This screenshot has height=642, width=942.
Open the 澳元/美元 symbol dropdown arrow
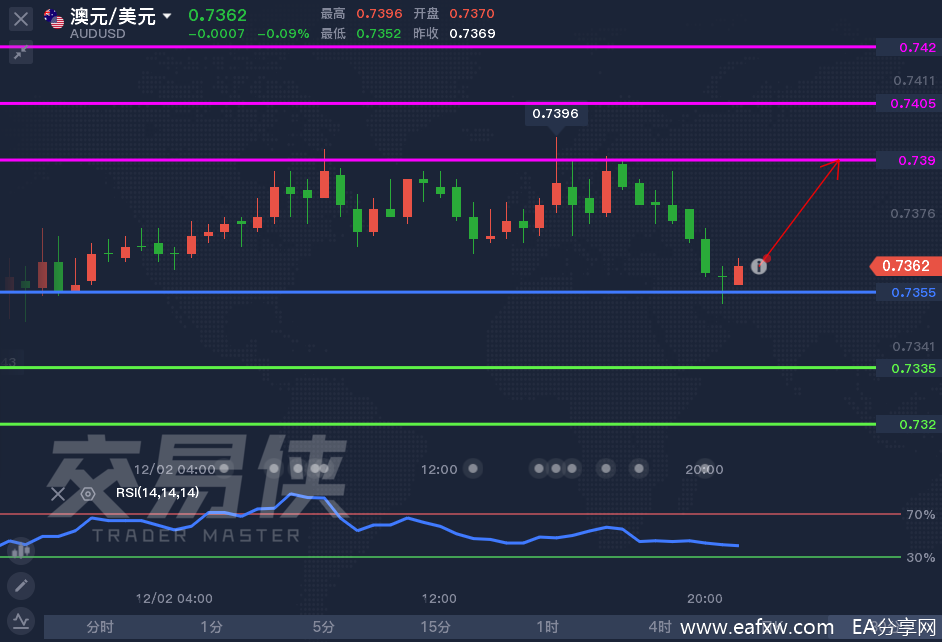(167, 16)
